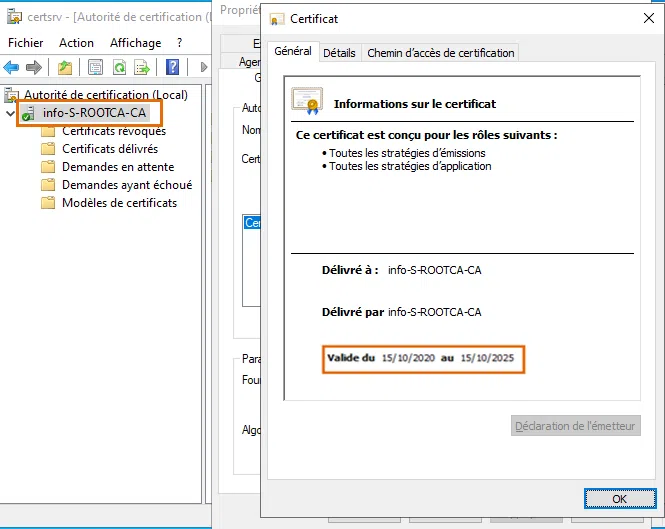
Task: Click the Export list toolbar icon
Action: [x=142, y=67]
